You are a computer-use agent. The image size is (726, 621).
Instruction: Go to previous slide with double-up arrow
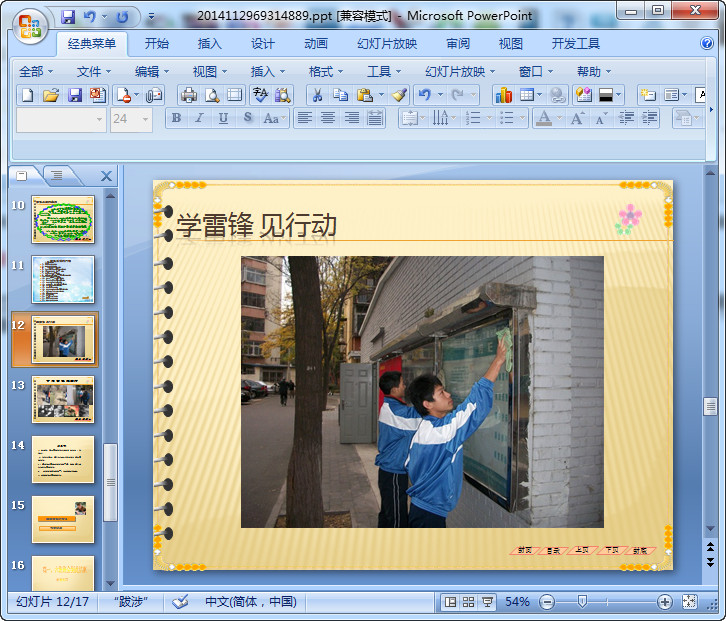[710, 547]
